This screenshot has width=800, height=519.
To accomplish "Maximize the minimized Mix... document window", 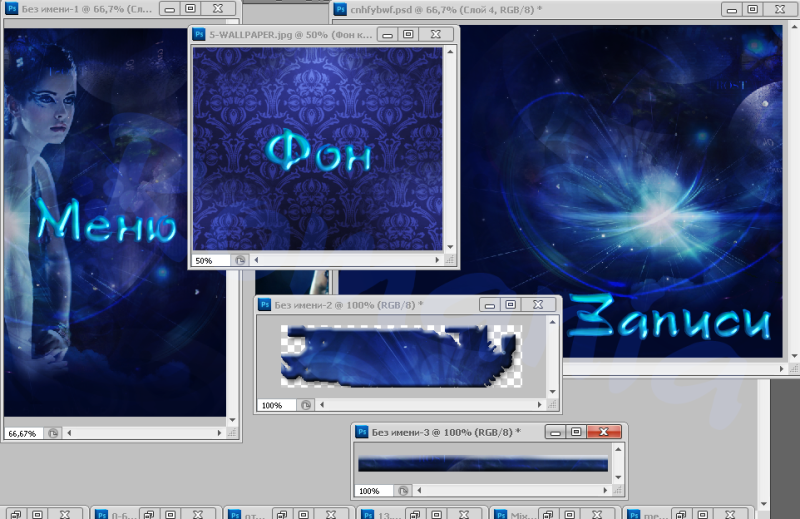I will (570, 514).
